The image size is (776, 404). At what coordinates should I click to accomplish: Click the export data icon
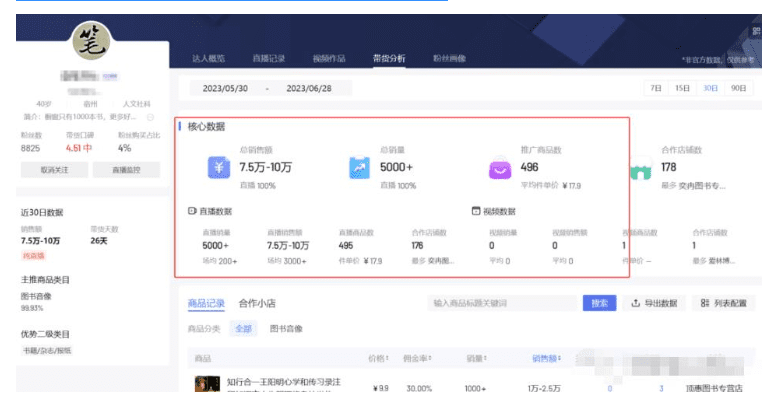pyautogui.click(x=635, y=303)
